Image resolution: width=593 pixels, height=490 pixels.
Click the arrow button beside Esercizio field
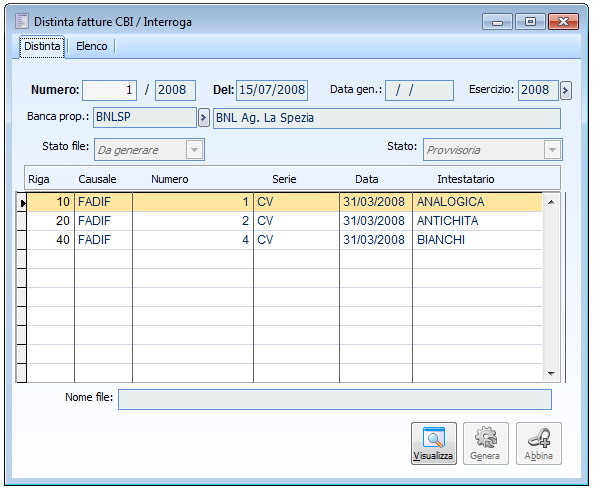(565, 90)
